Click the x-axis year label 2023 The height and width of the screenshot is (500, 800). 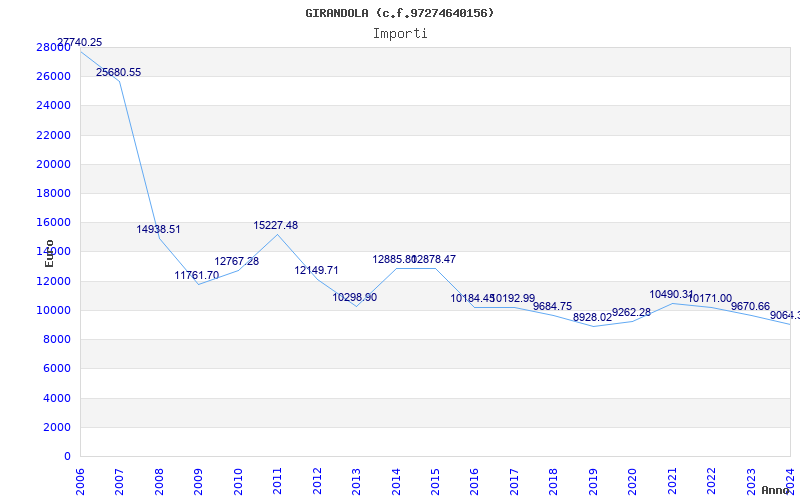[x=751, y=482]
